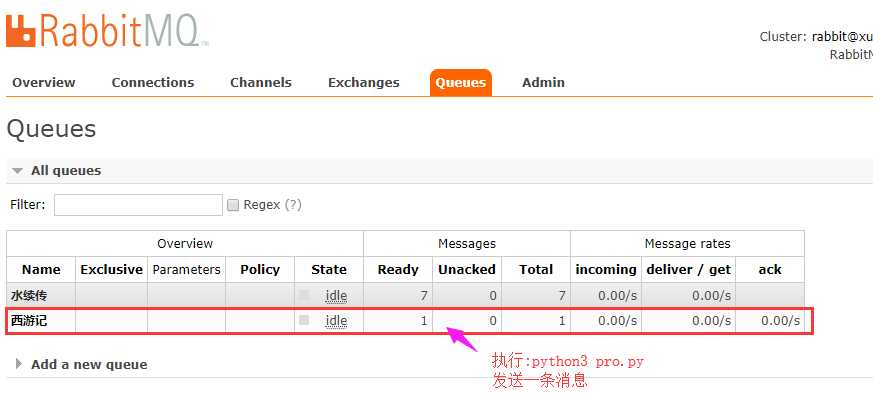Click the Message rates group header
Image resolution: width=873 pixels, height=393 pixels.
click(687, 243)
